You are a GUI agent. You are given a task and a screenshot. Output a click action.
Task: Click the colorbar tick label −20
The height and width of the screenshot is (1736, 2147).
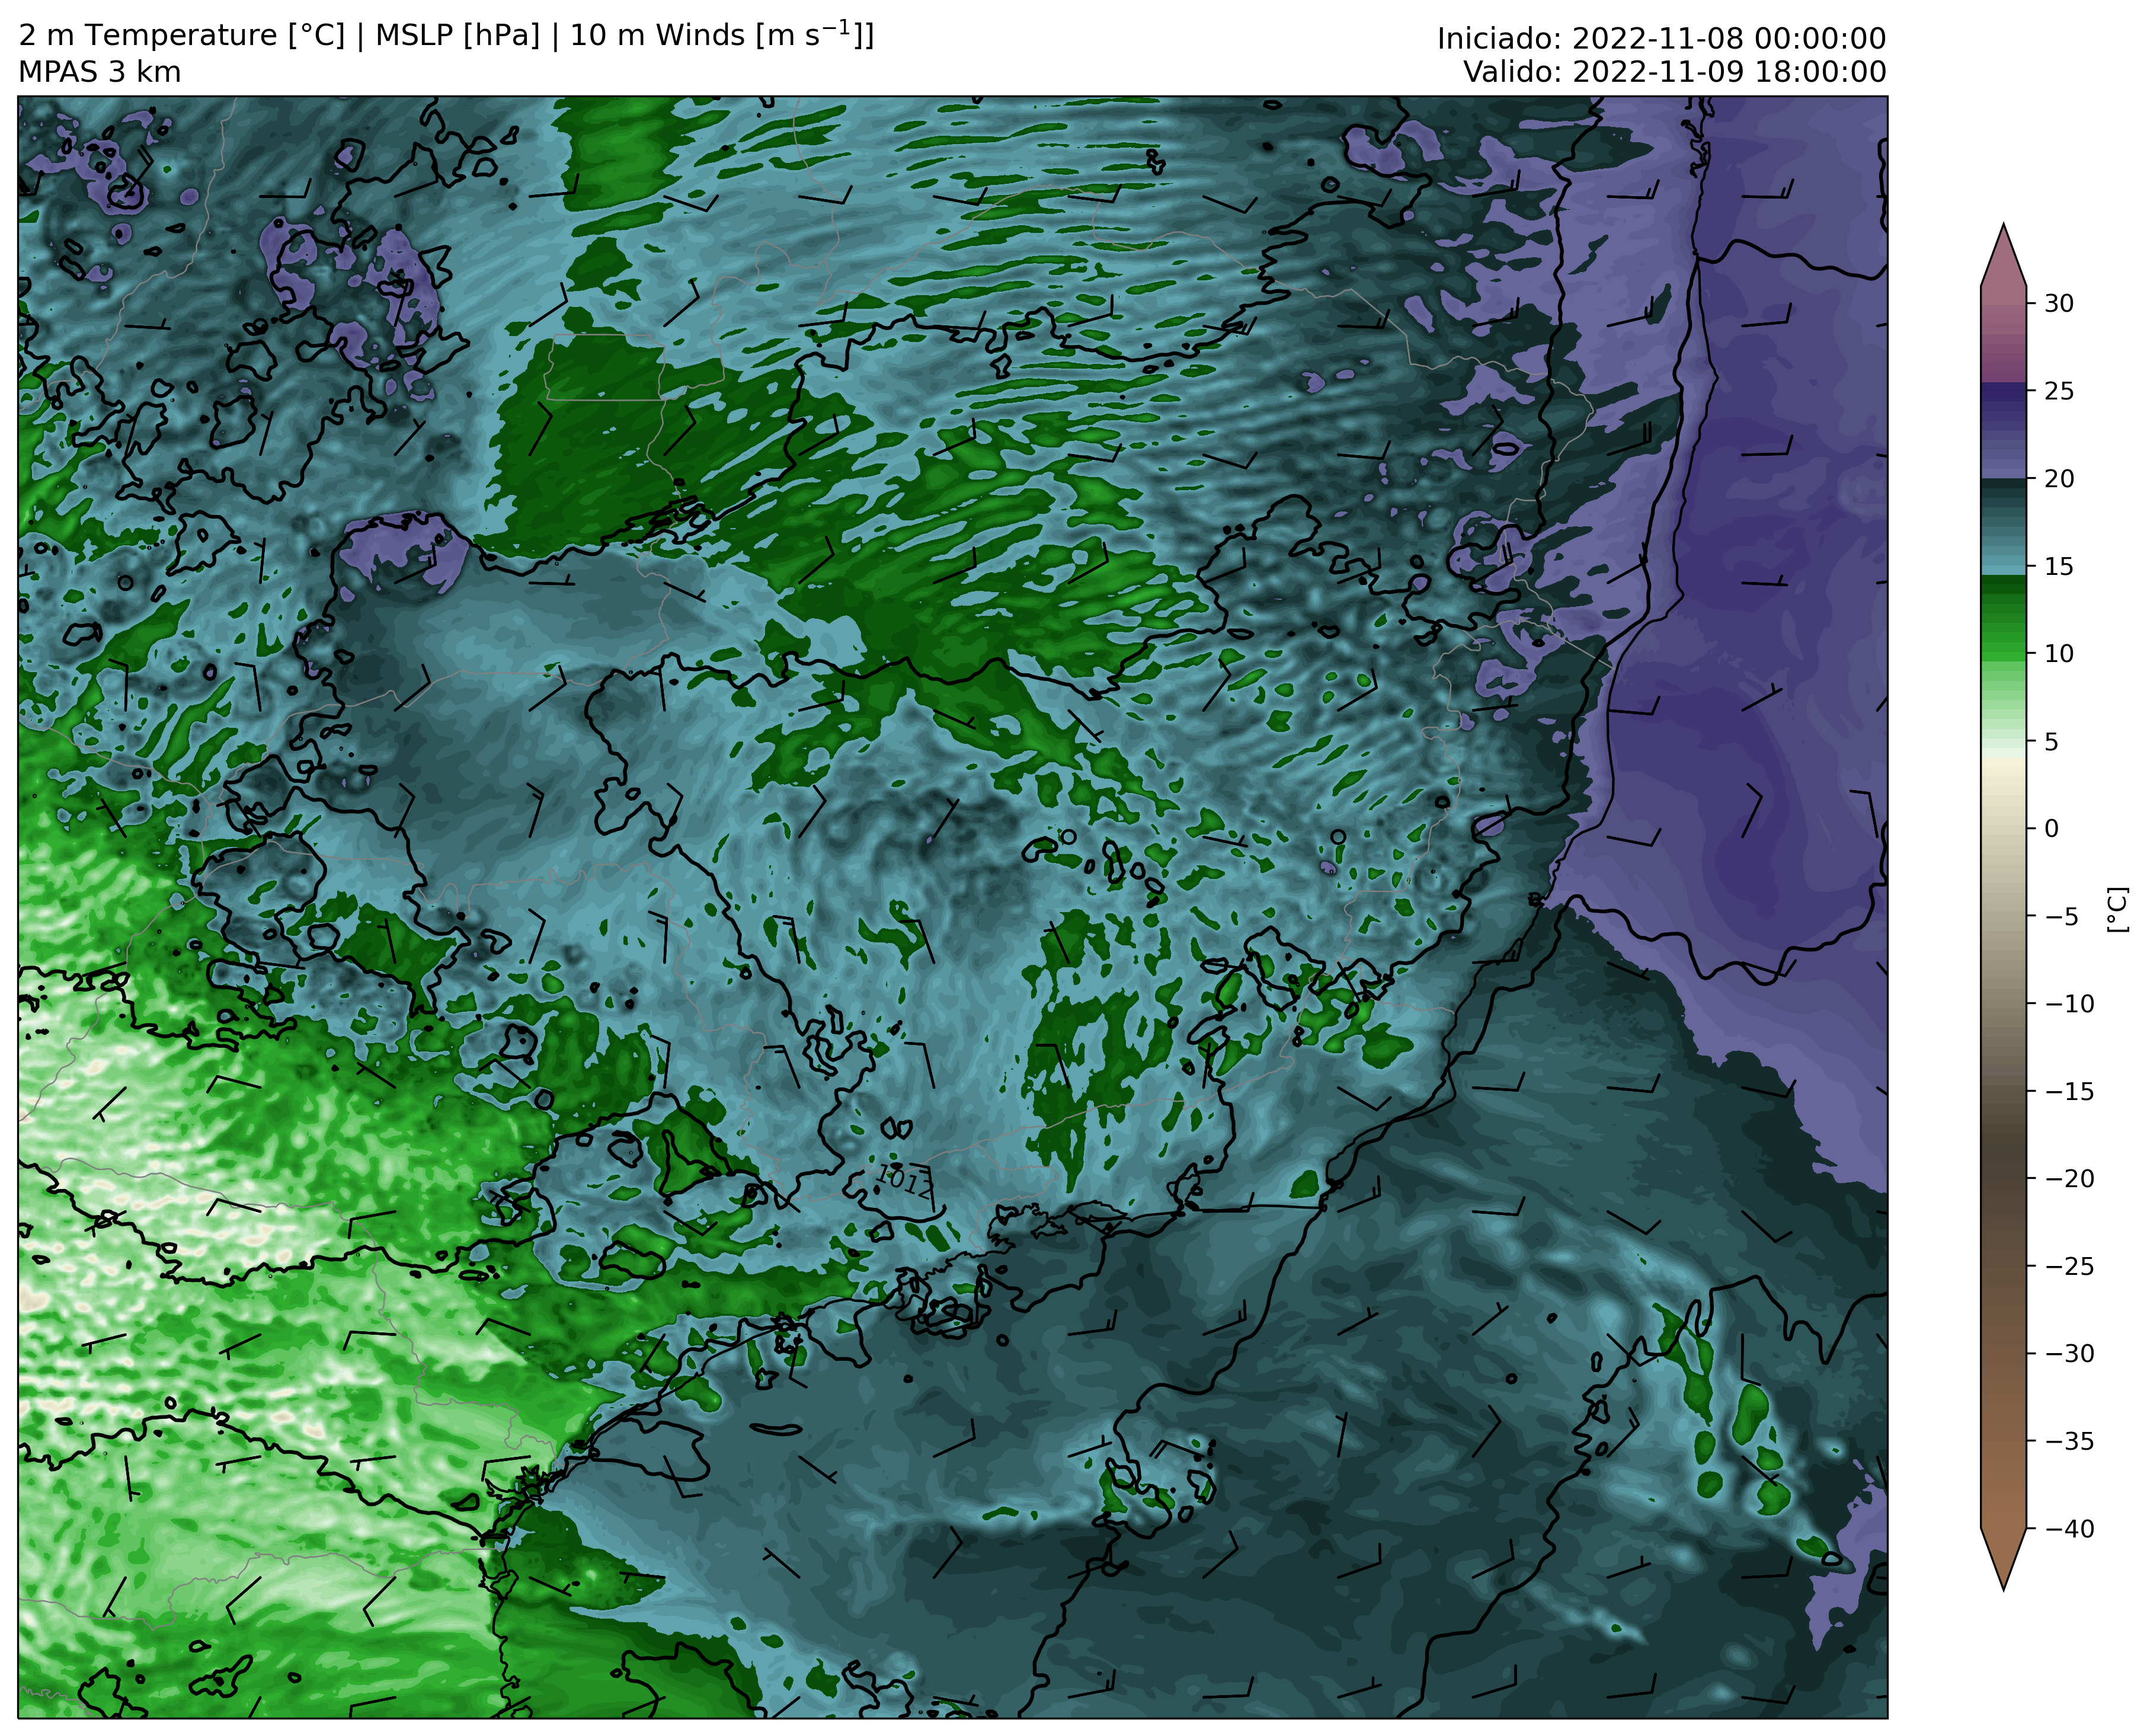[2068, 1178]
